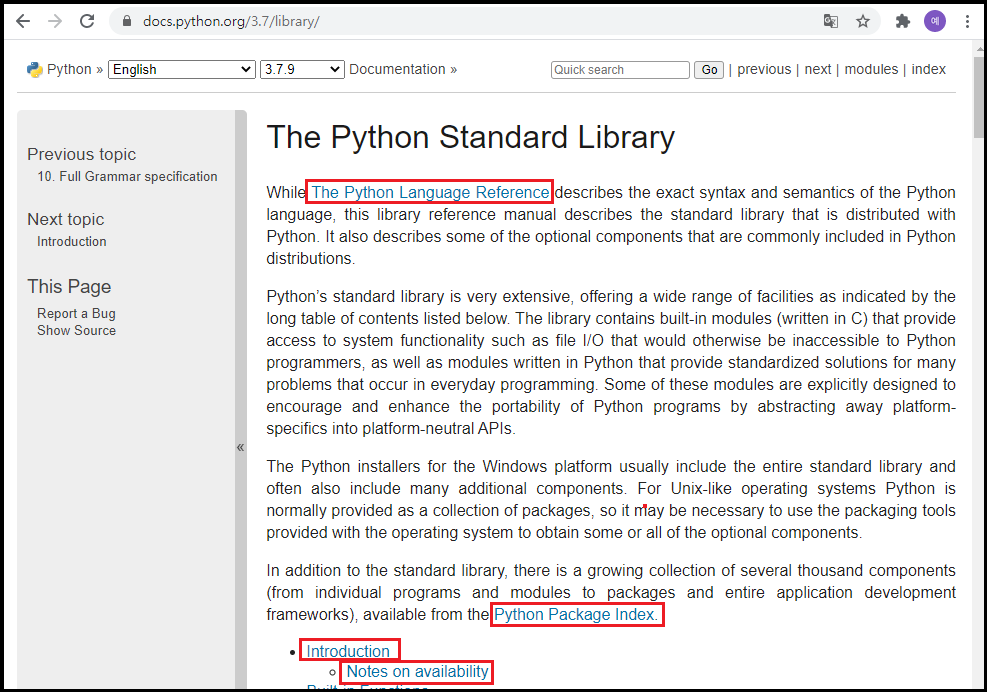Open the general index link
Viewport: 987px width, 692px height.
coord(928,69)
